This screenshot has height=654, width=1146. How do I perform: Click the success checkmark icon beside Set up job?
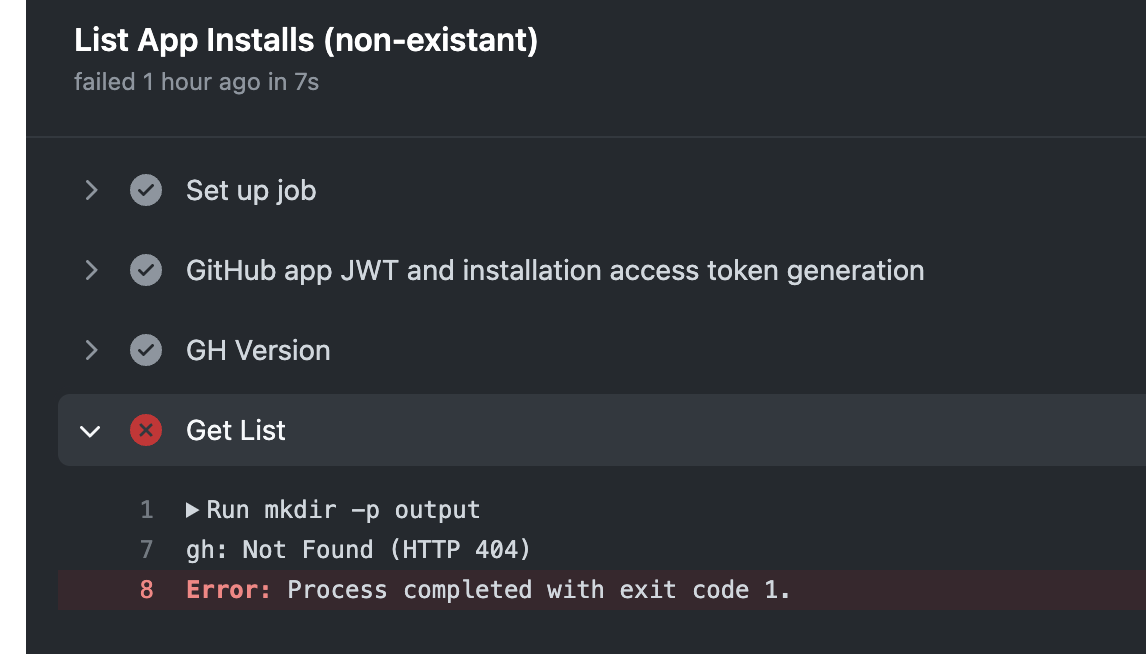pyautogui.click(x=146, y=190)
